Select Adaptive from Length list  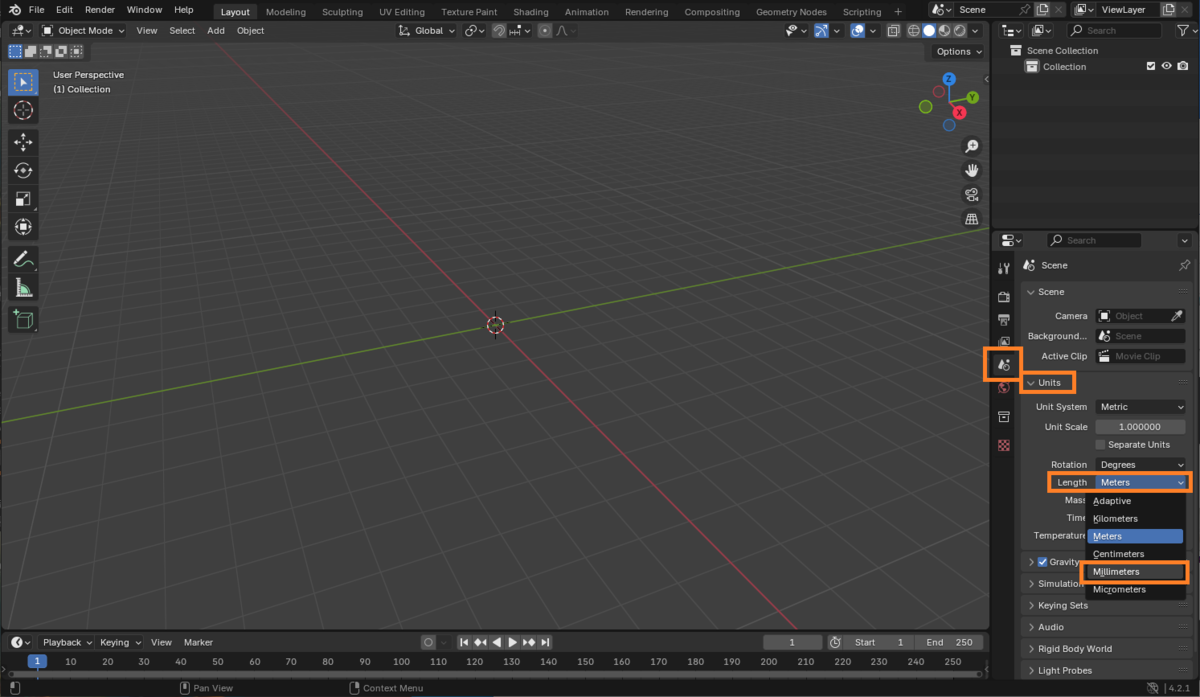(1136, 501)
